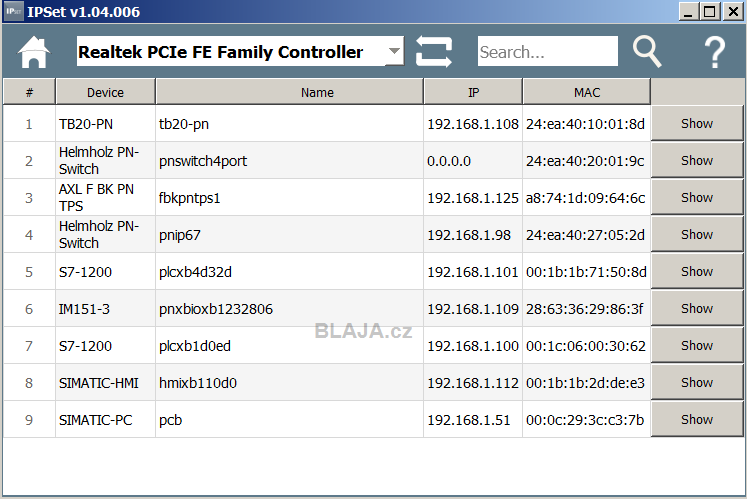Sort by the MAC column header

pos(587,92)
